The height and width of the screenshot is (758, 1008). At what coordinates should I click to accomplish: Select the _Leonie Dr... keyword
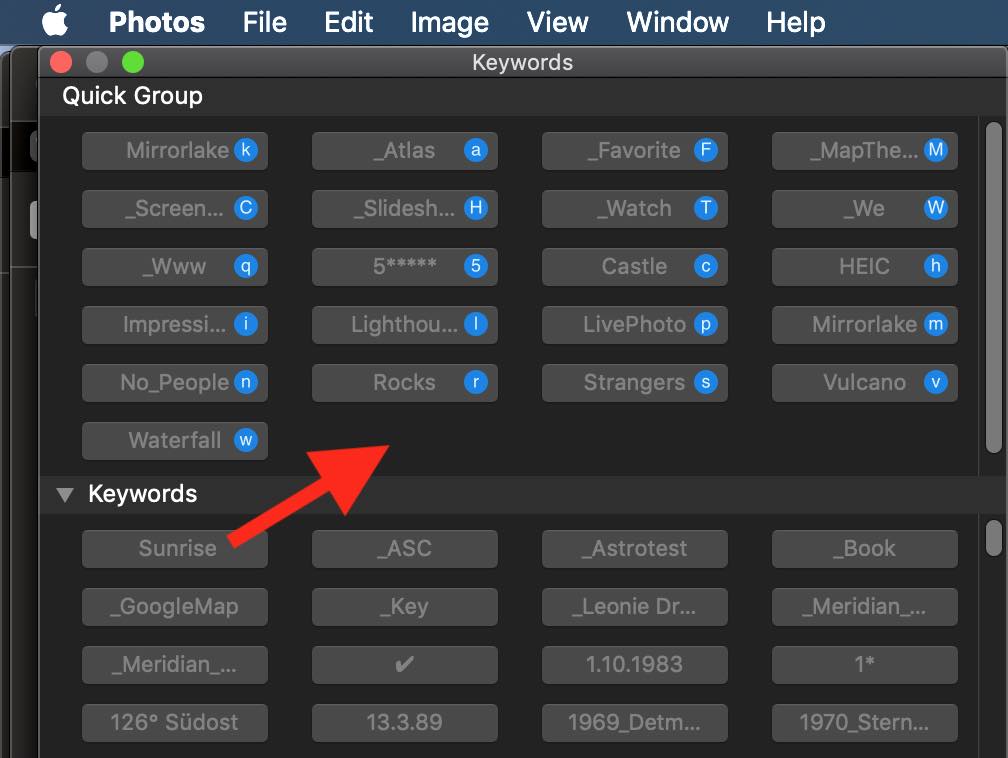tap(635, 606)
